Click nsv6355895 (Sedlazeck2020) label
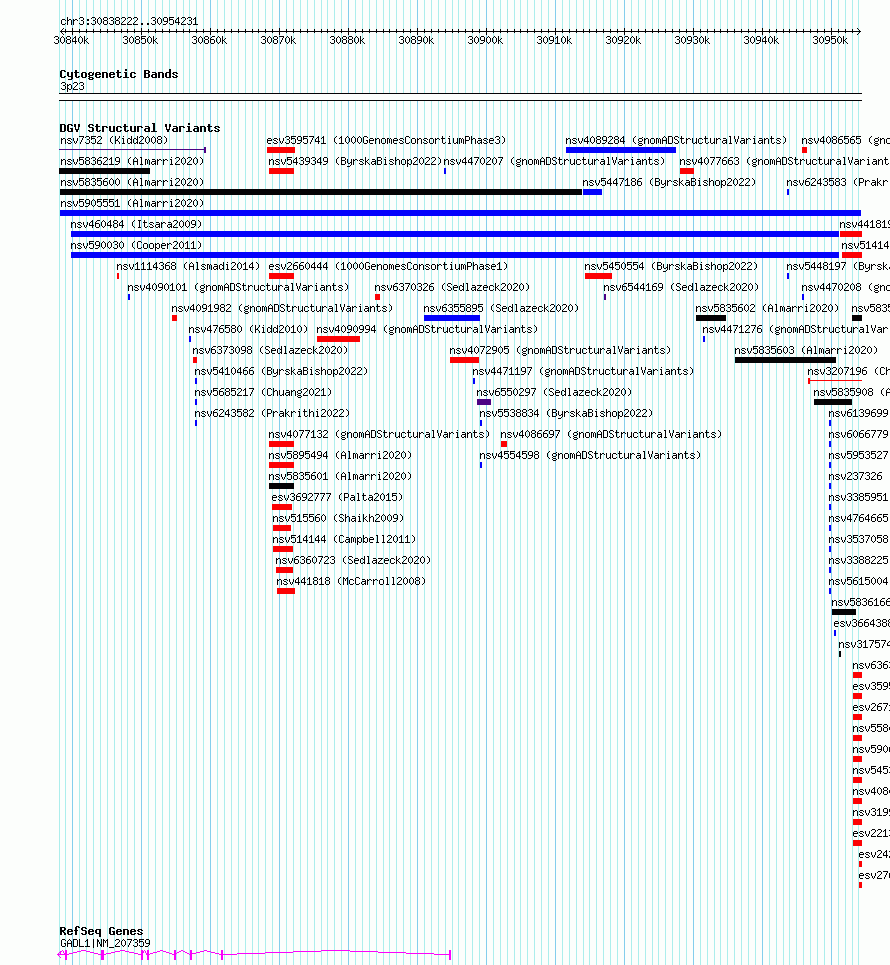The width and height of the screenshot is (890, 965). 501,308
